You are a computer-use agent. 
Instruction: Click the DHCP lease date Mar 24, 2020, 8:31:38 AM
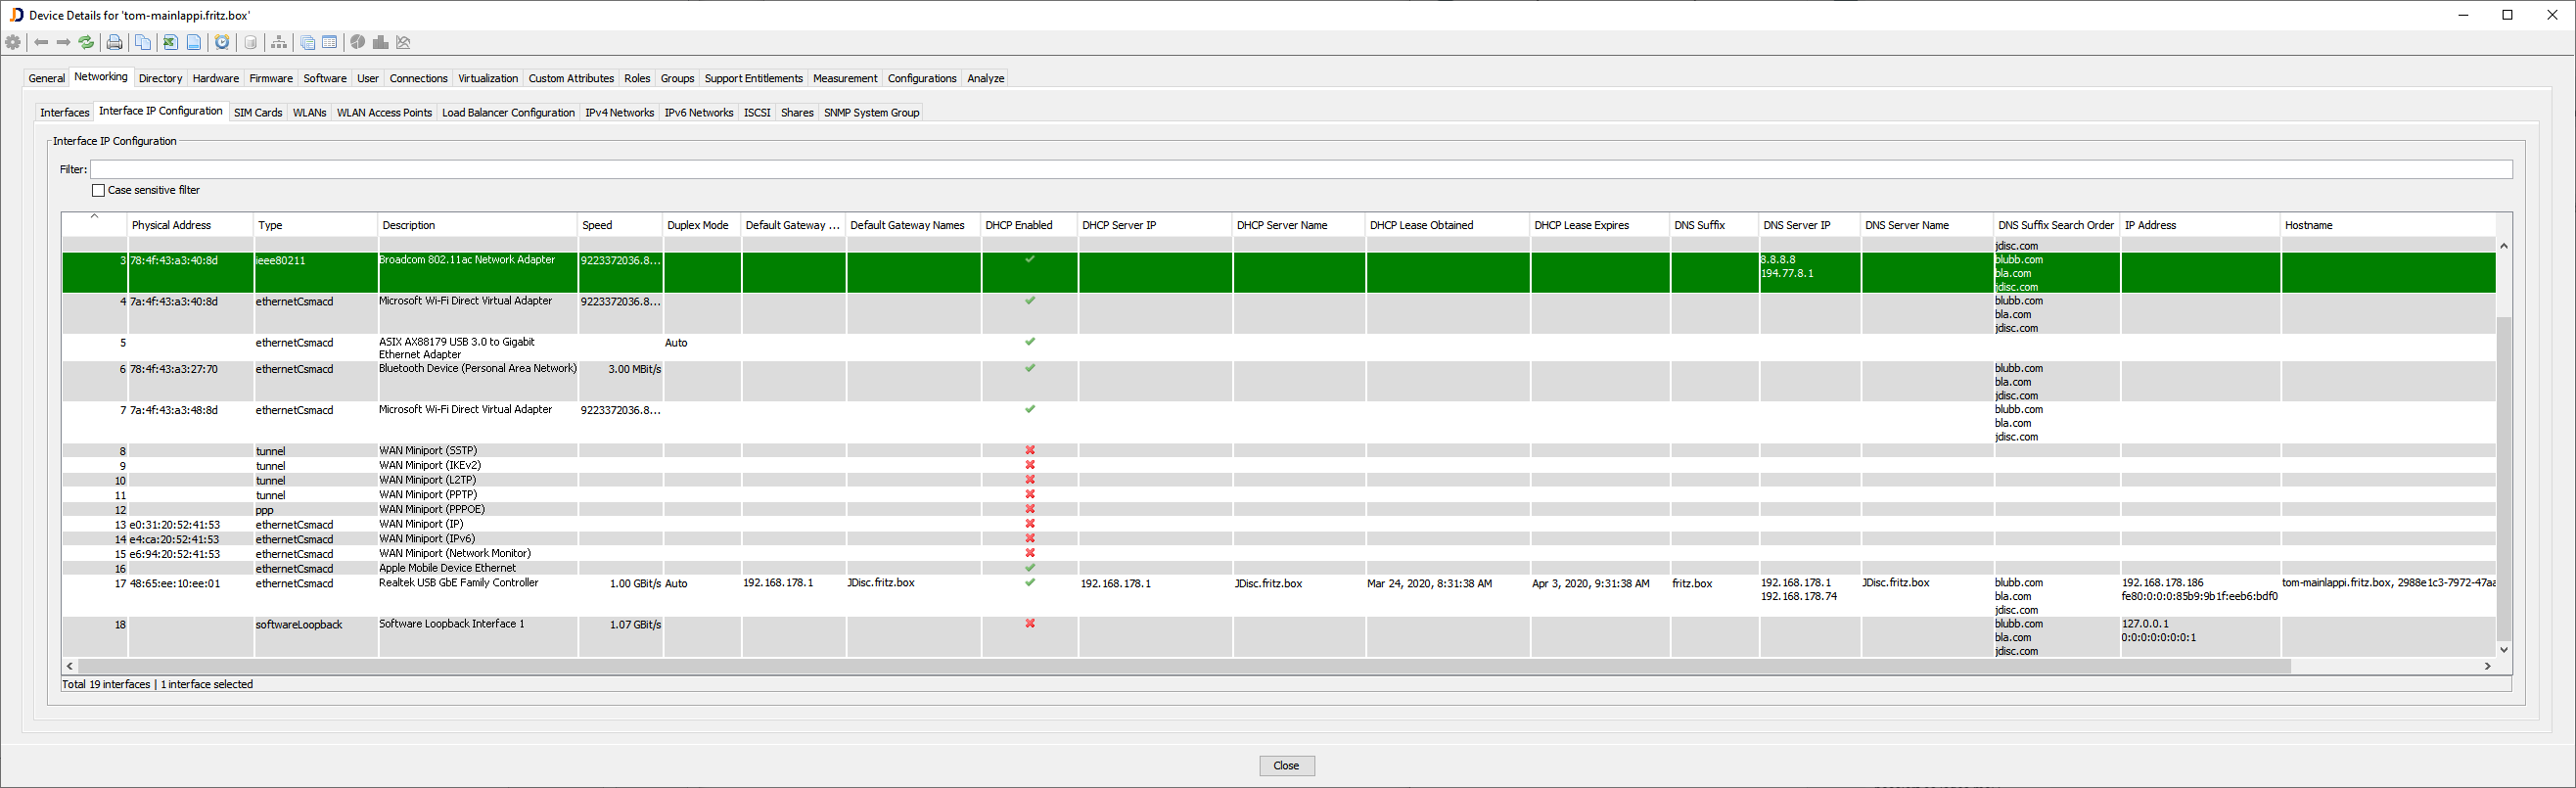coord(1429,583)
